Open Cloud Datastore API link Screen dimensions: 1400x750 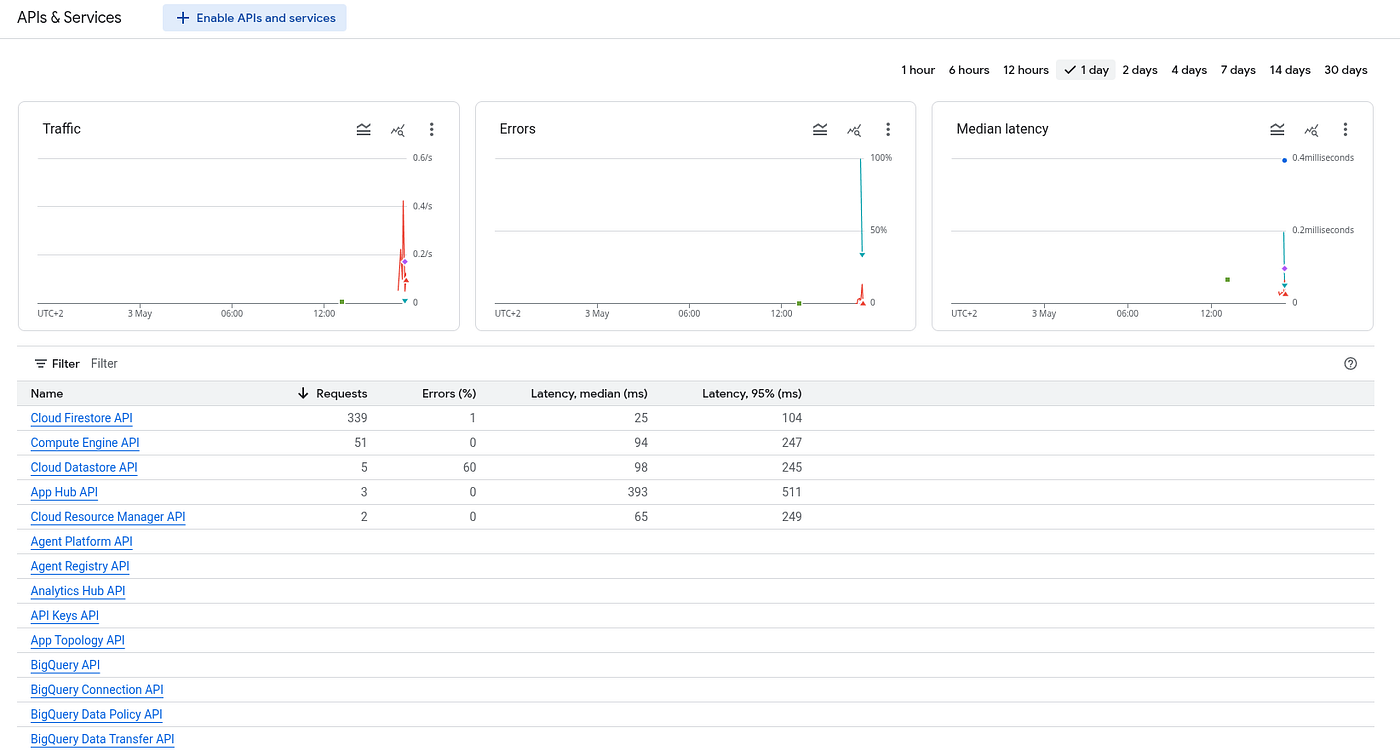[x=84, y=467]
